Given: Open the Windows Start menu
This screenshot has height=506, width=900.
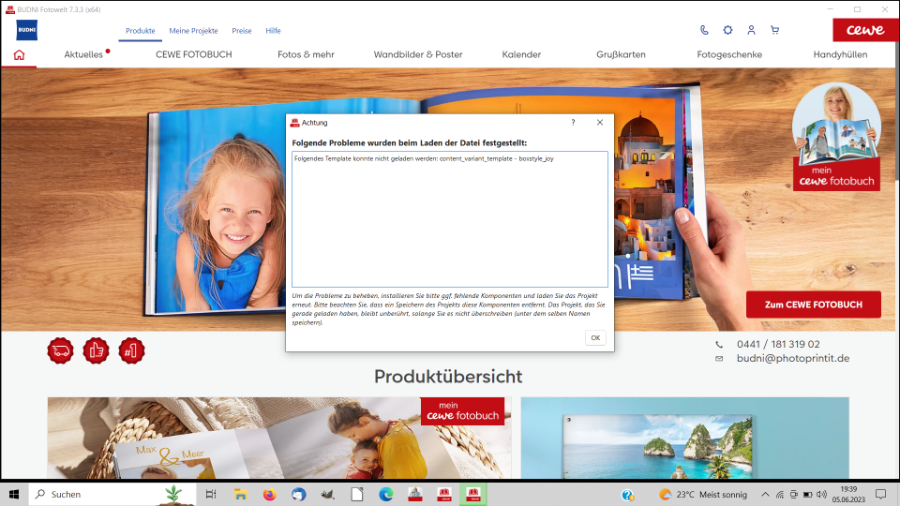Looking at the screenshot, I should 14,494.
